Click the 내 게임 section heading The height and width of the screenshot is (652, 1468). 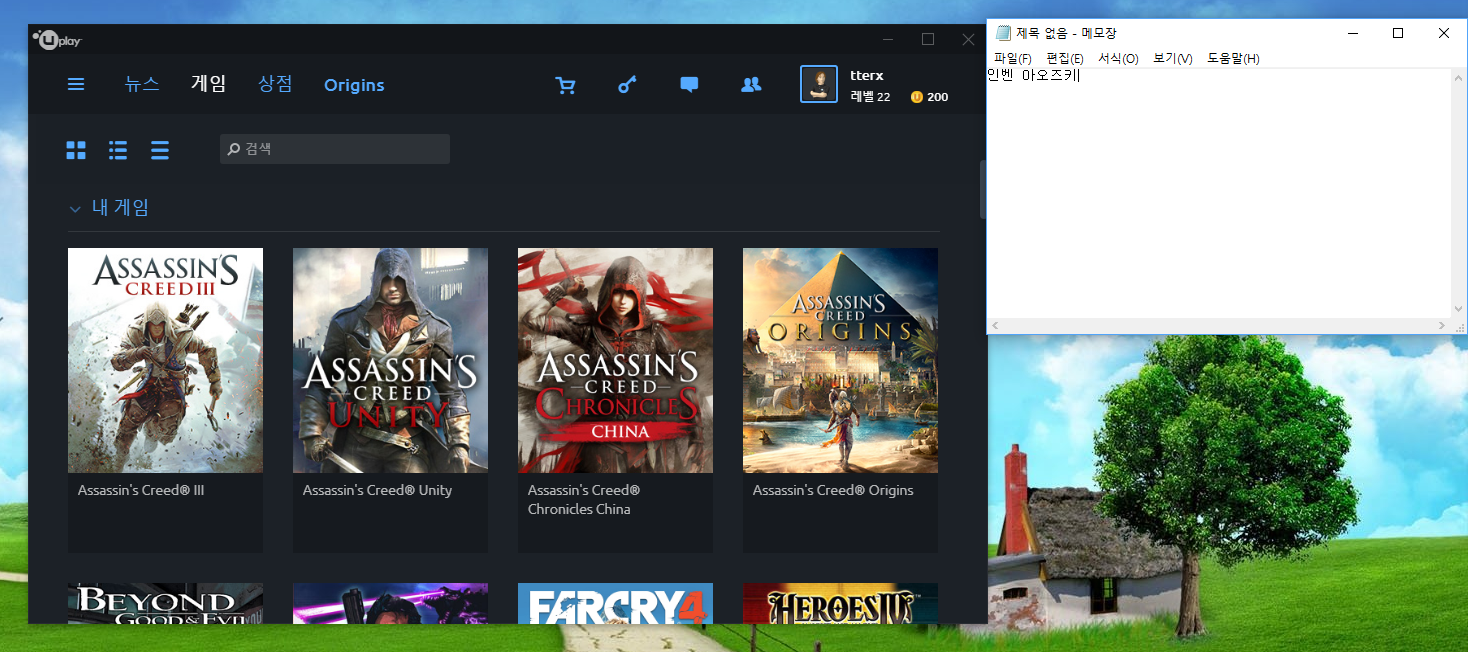[121, 208]
